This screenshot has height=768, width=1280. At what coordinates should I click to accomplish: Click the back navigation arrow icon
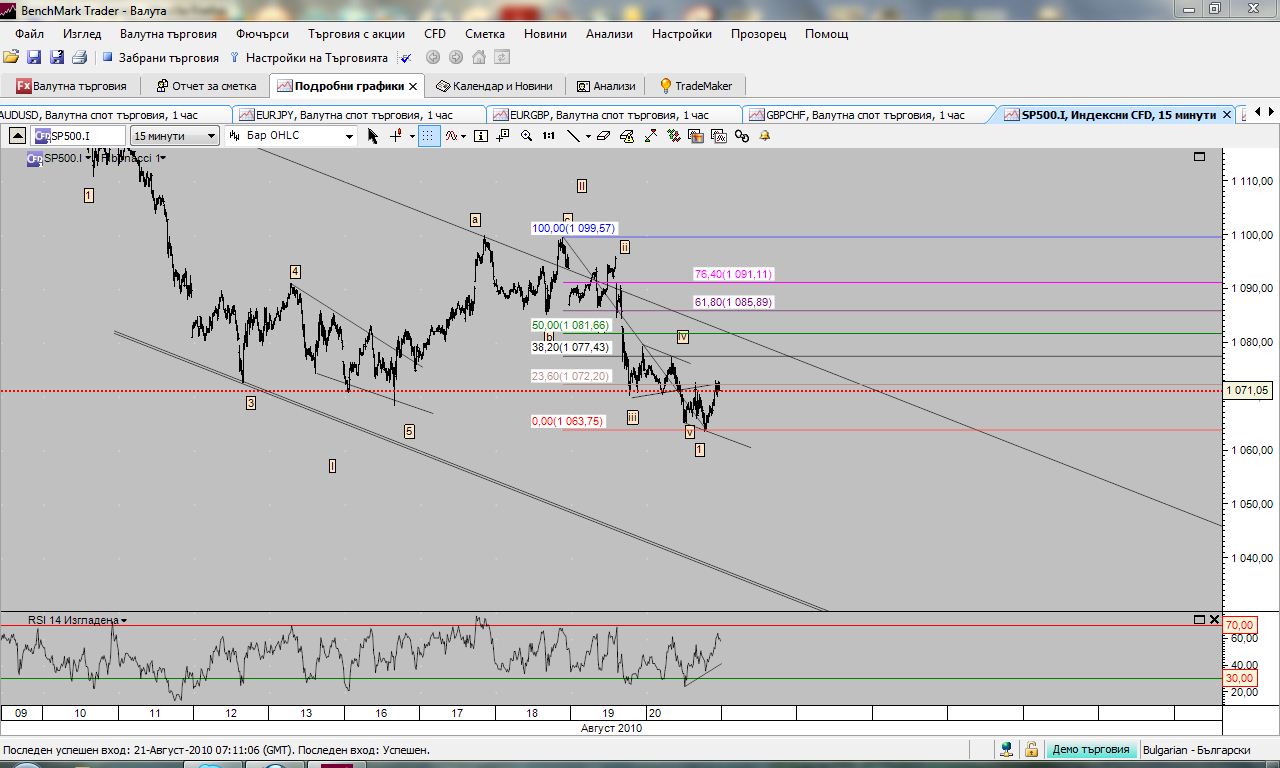click(434, 58)
